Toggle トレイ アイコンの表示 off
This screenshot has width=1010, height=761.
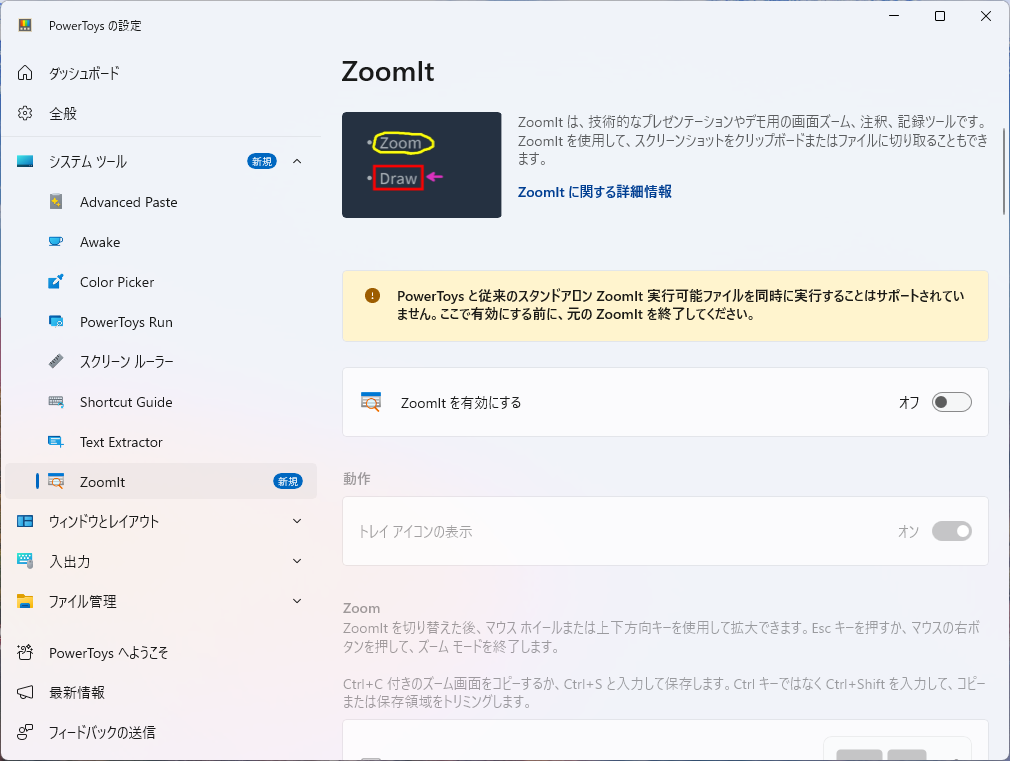(951, 531)
